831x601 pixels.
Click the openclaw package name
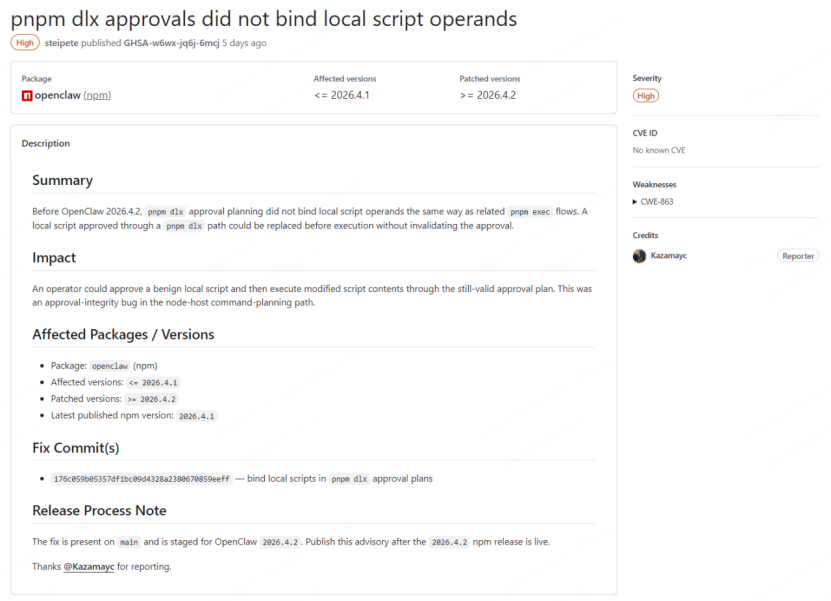point(58,96)
